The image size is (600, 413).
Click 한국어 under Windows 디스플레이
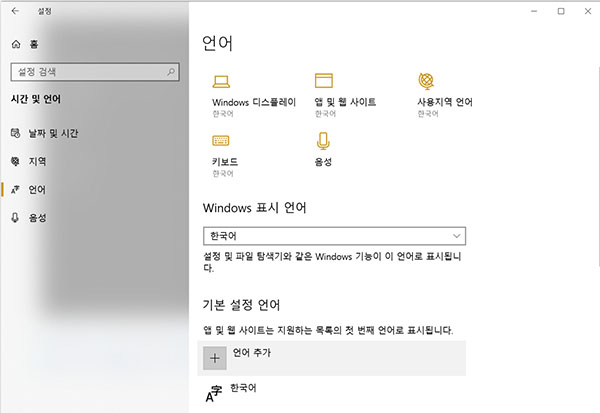click(223, 114)
